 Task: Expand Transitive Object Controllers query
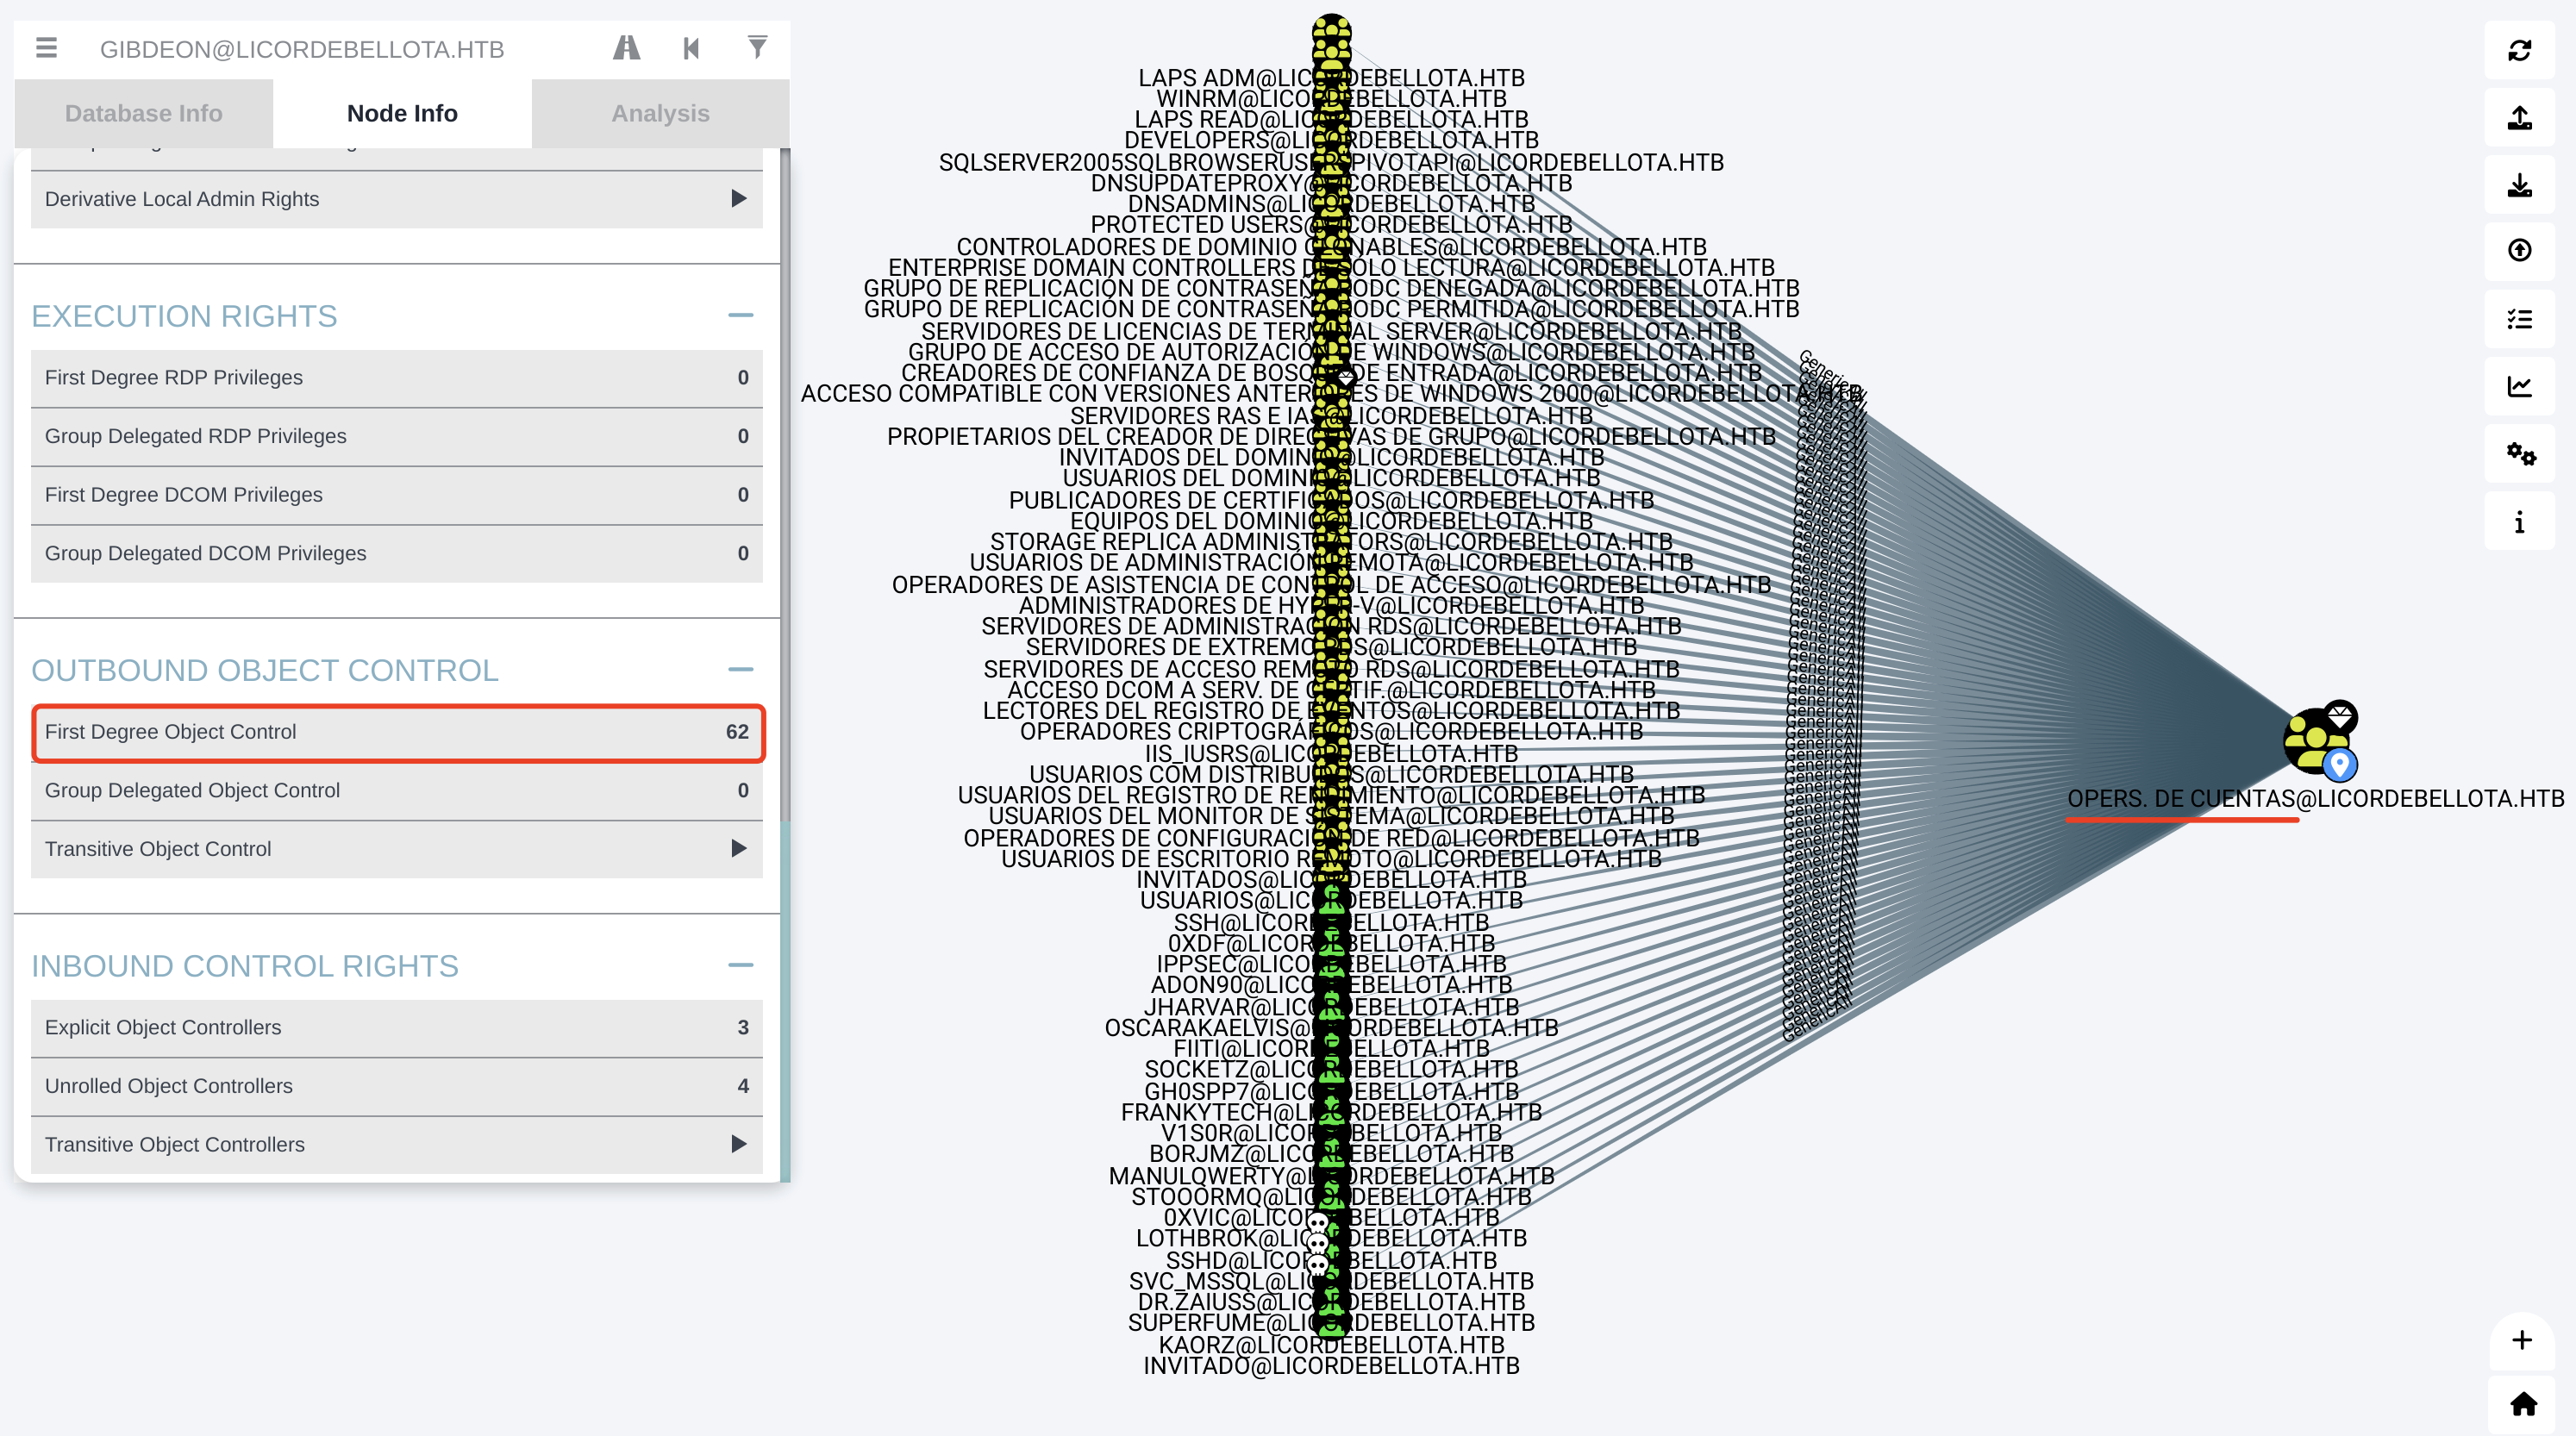(x=738, y=1143)
